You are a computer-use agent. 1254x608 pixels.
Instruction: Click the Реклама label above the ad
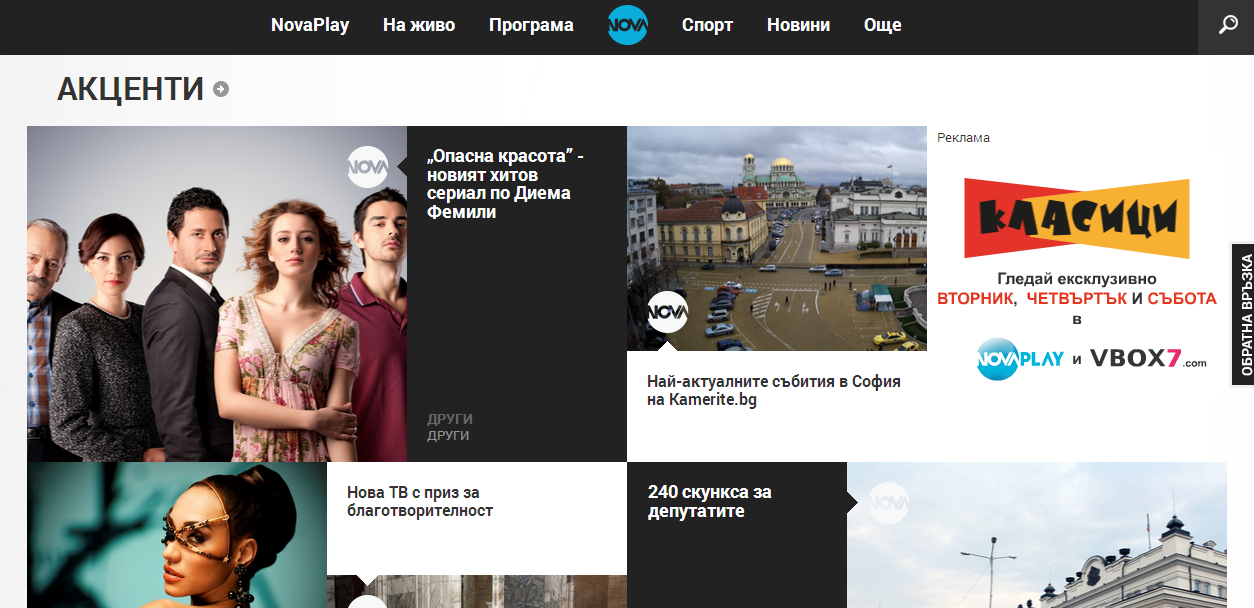(963, 138)
